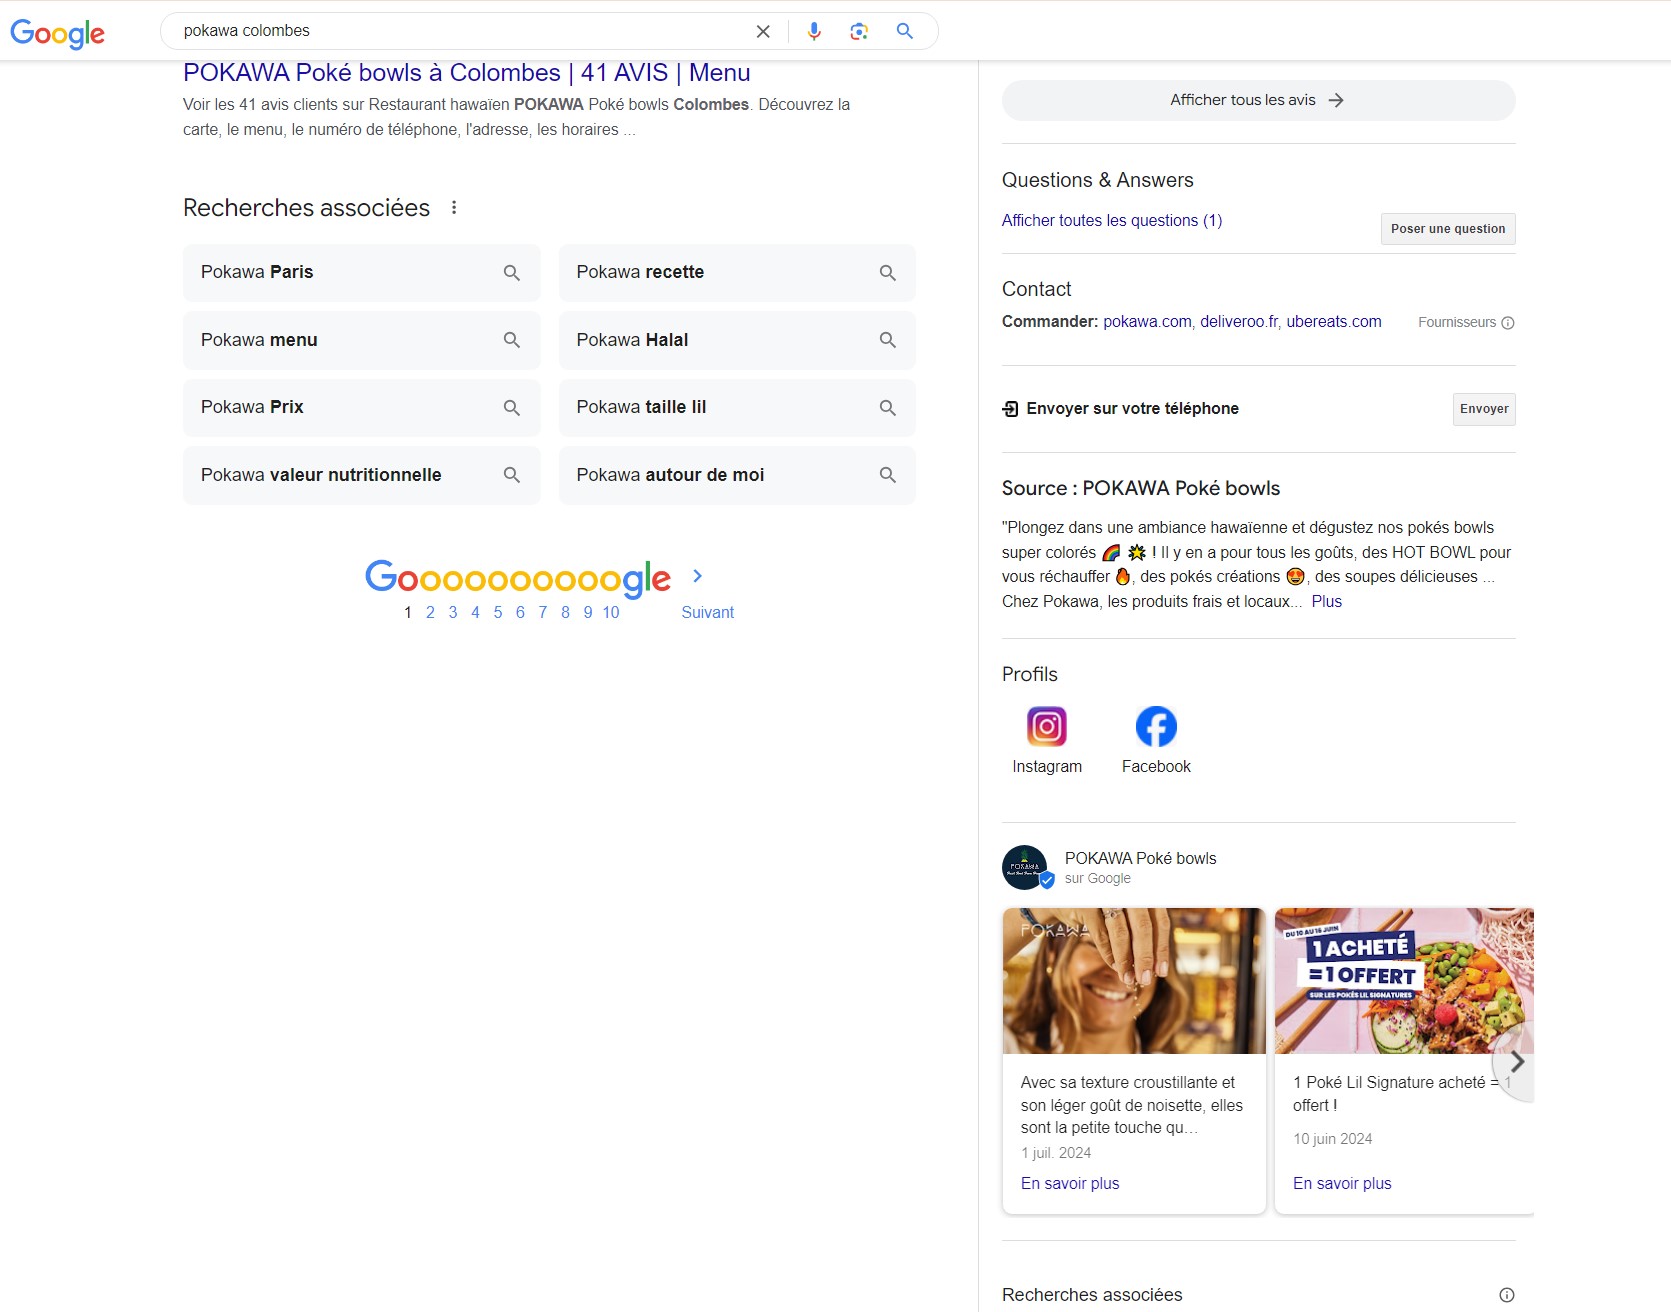Click magnifier icon in Pokawa Halal chip
Image resolution: width=1671 pixels, height=1312 pixels.
[887, 340]
